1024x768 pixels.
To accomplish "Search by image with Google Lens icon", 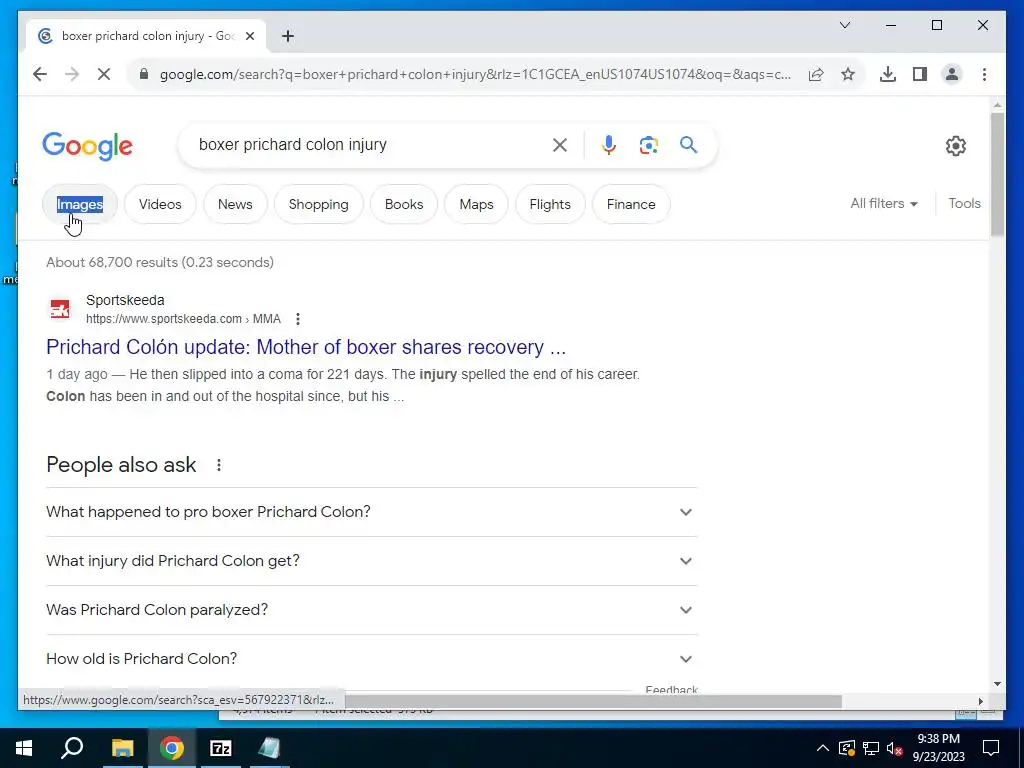I will pos(648,145).
